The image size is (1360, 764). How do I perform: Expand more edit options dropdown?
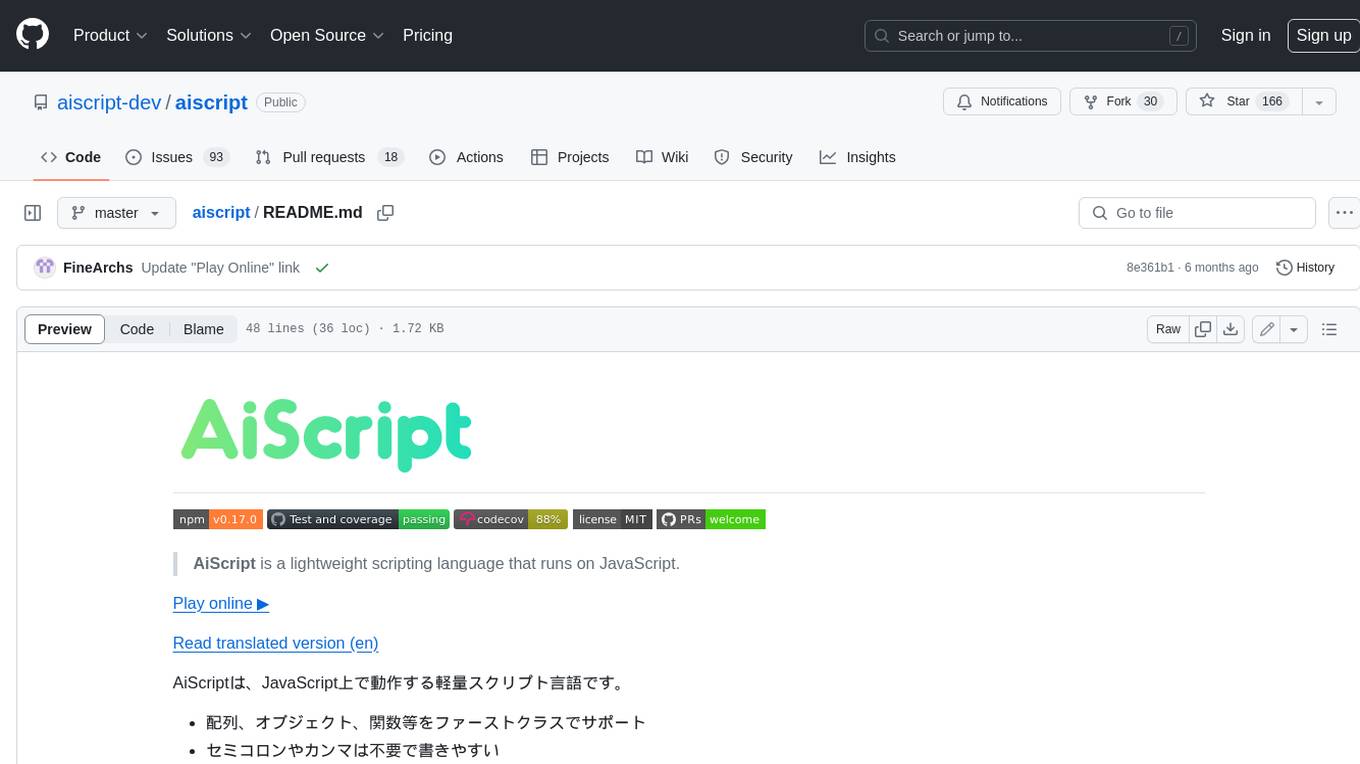click(1294, 329)
